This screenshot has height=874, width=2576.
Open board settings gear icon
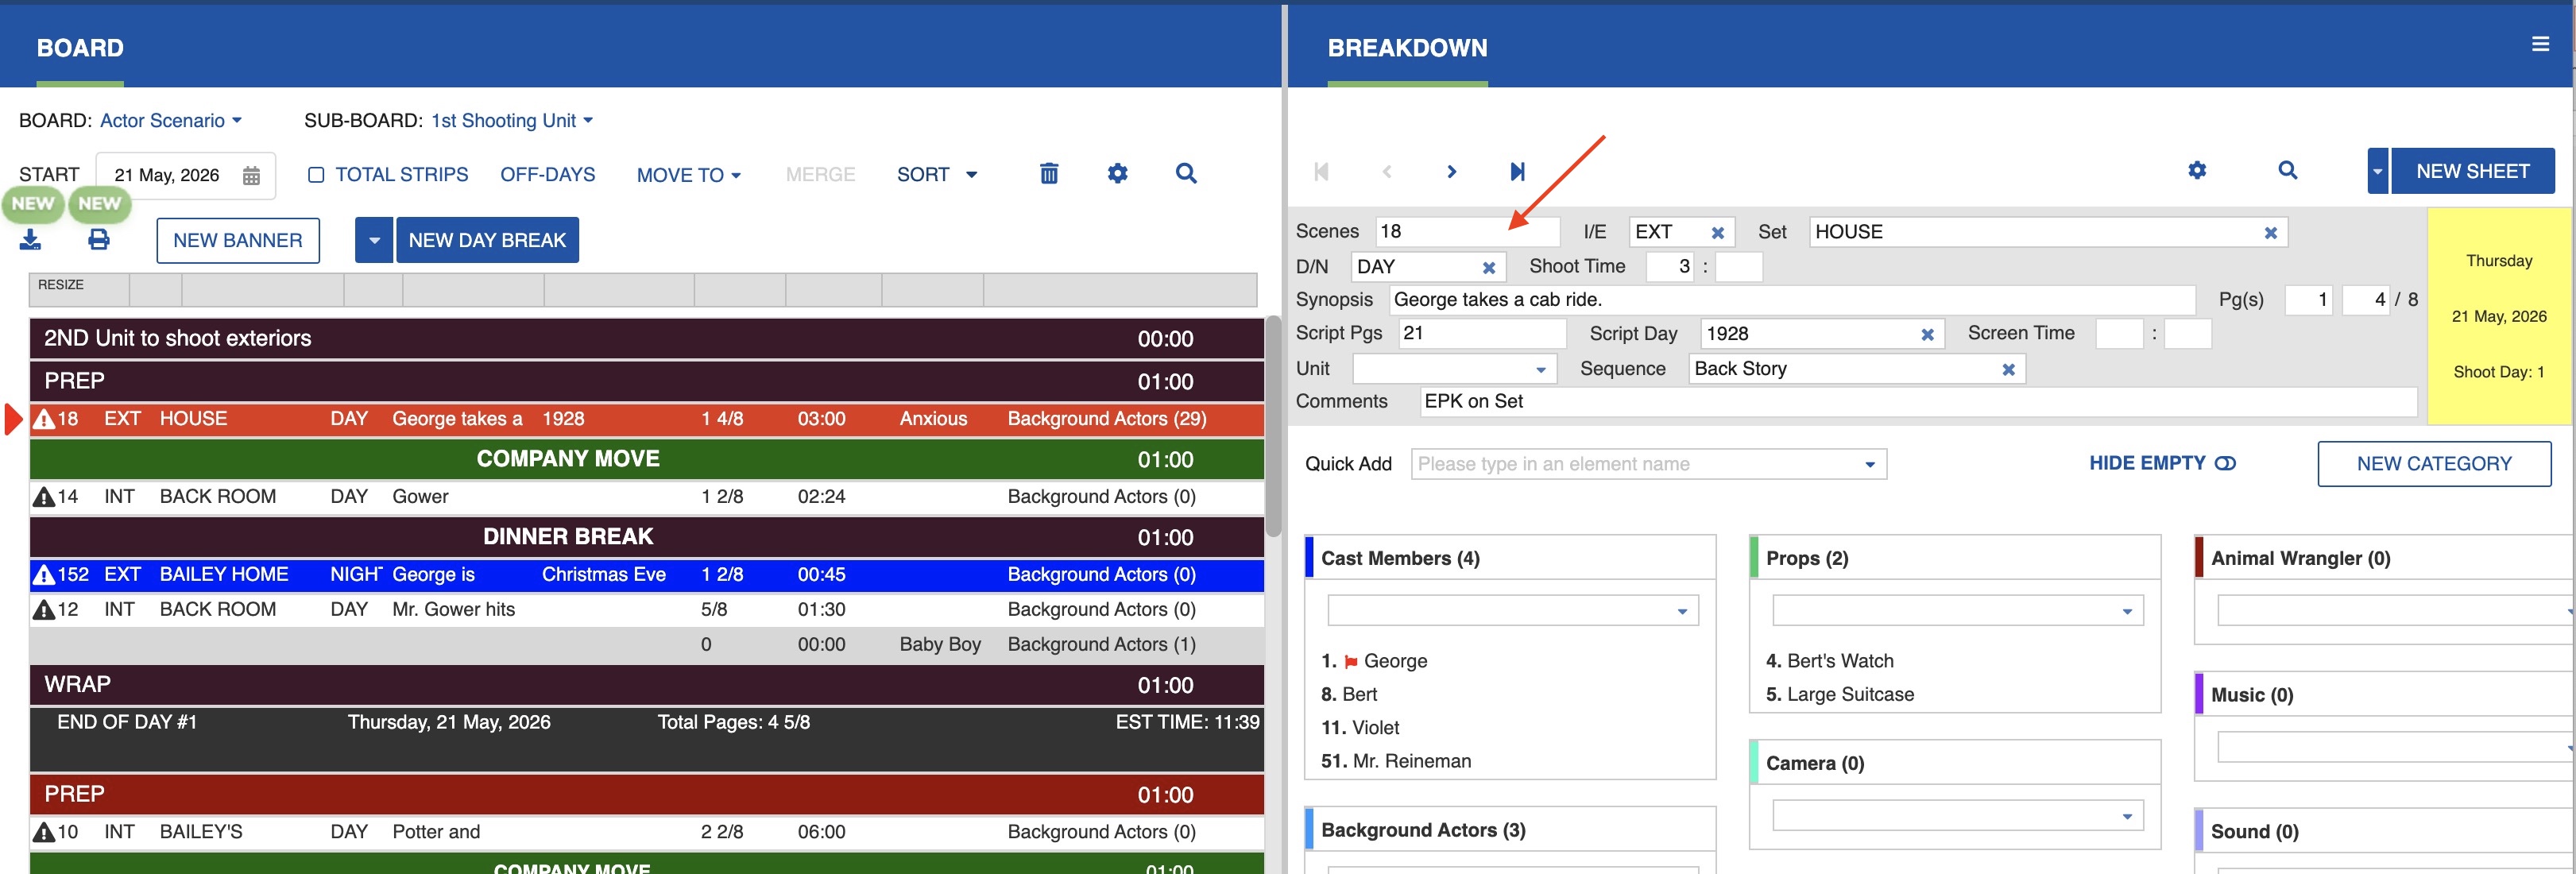(1117, 174)
